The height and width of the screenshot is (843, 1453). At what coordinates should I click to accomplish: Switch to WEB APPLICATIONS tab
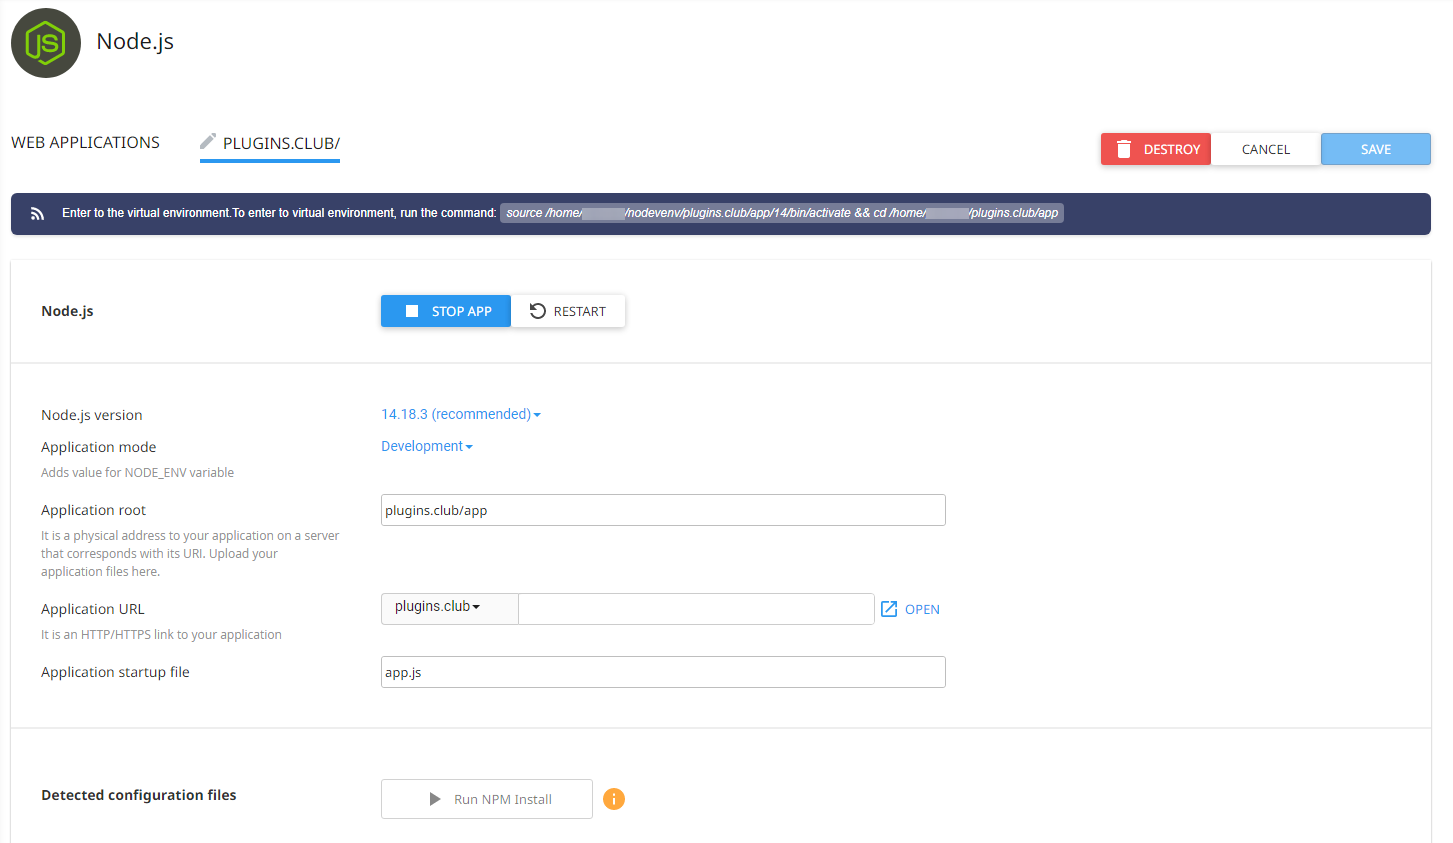[85, 142]
